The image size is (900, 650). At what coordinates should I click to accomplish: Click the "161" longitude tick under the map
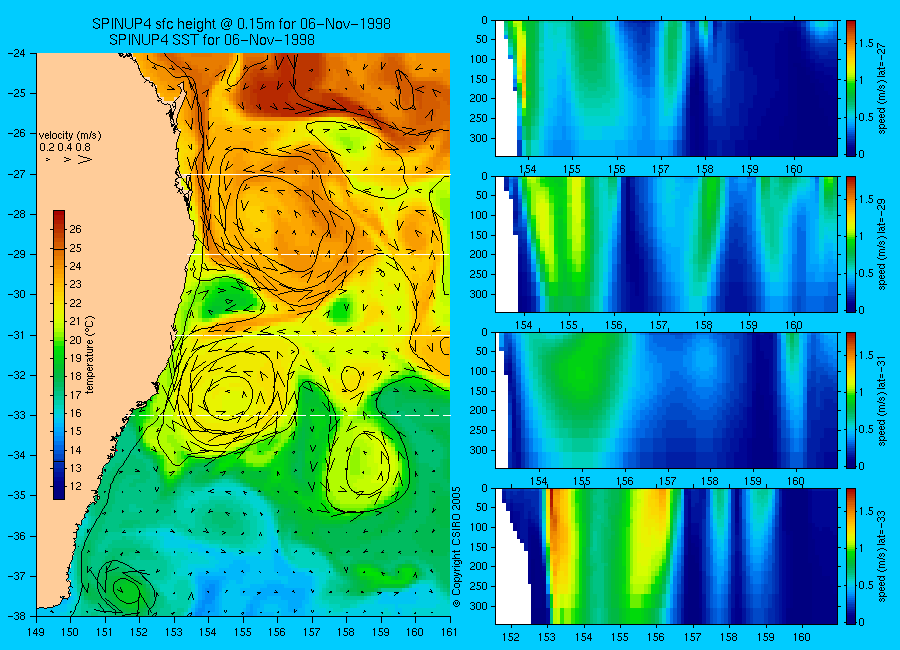tap(449, 632)
